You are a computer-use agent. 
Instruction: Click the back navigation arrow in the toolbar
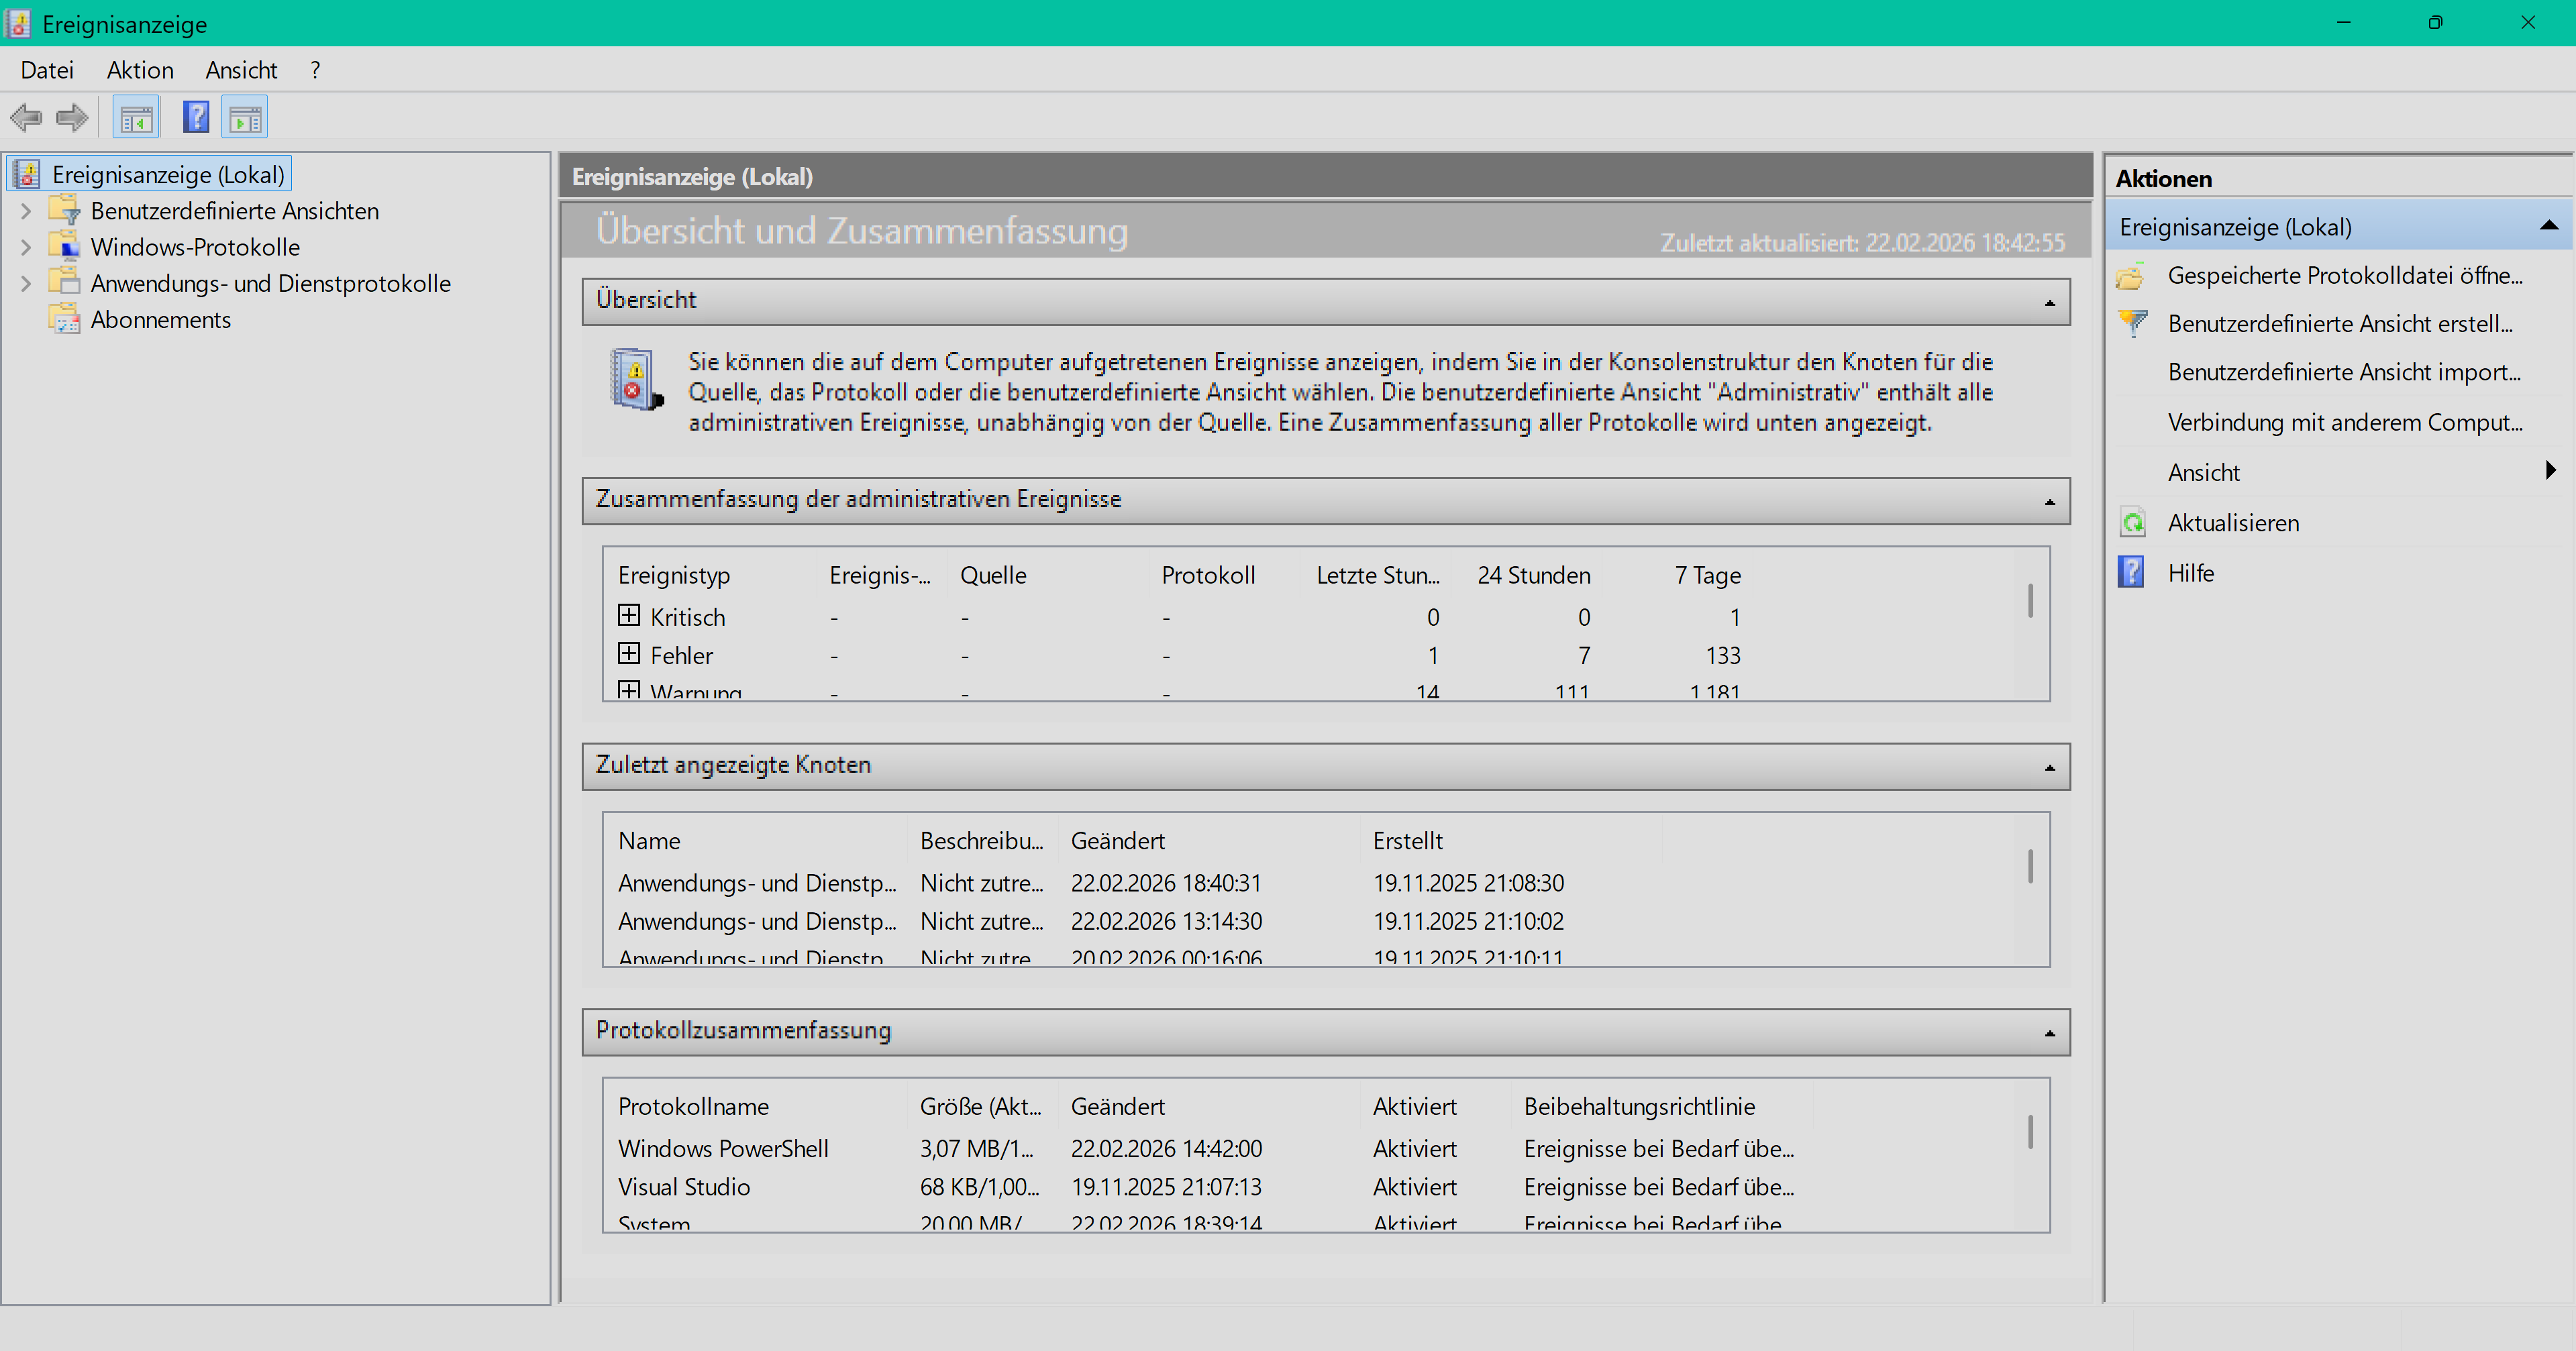click(x=26, y=117)
